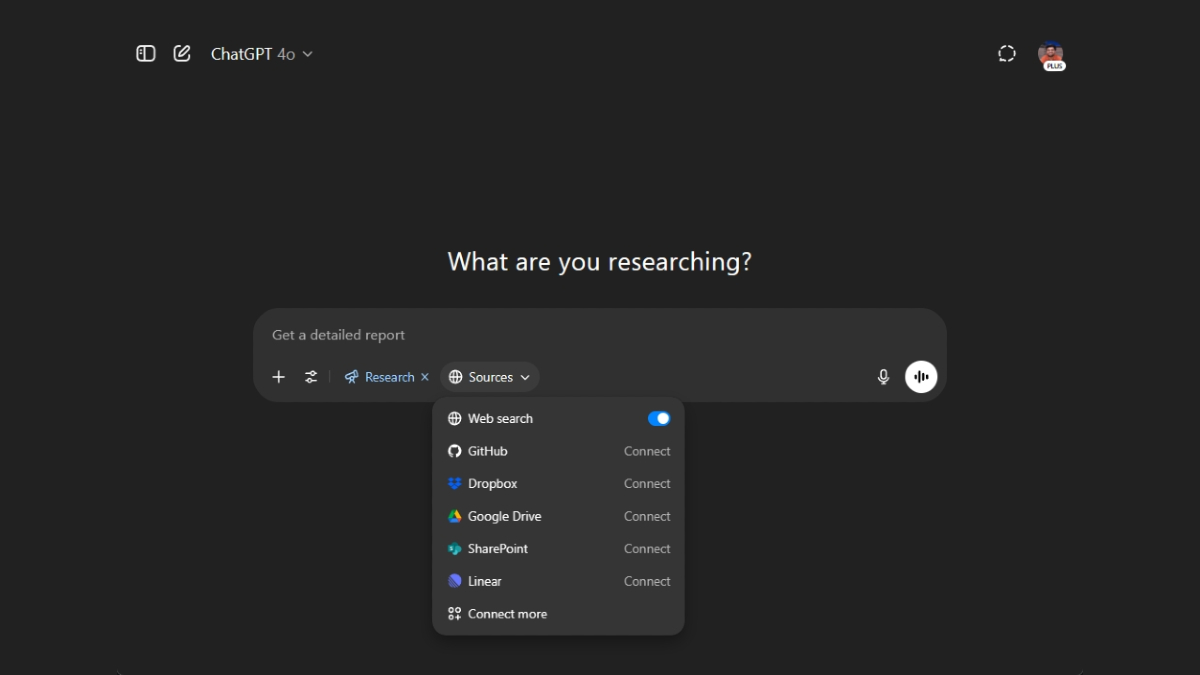Click Connect beside Linear
1200x675 pixels.
tap(647, 582)
